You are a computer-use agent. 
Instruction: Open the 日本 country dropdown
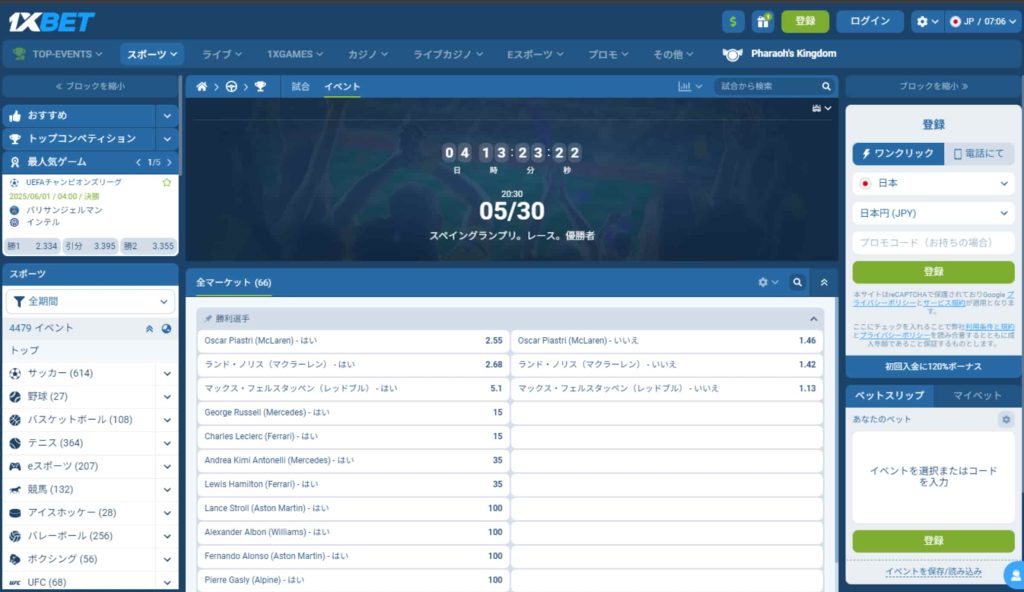[x=933, y=184]
